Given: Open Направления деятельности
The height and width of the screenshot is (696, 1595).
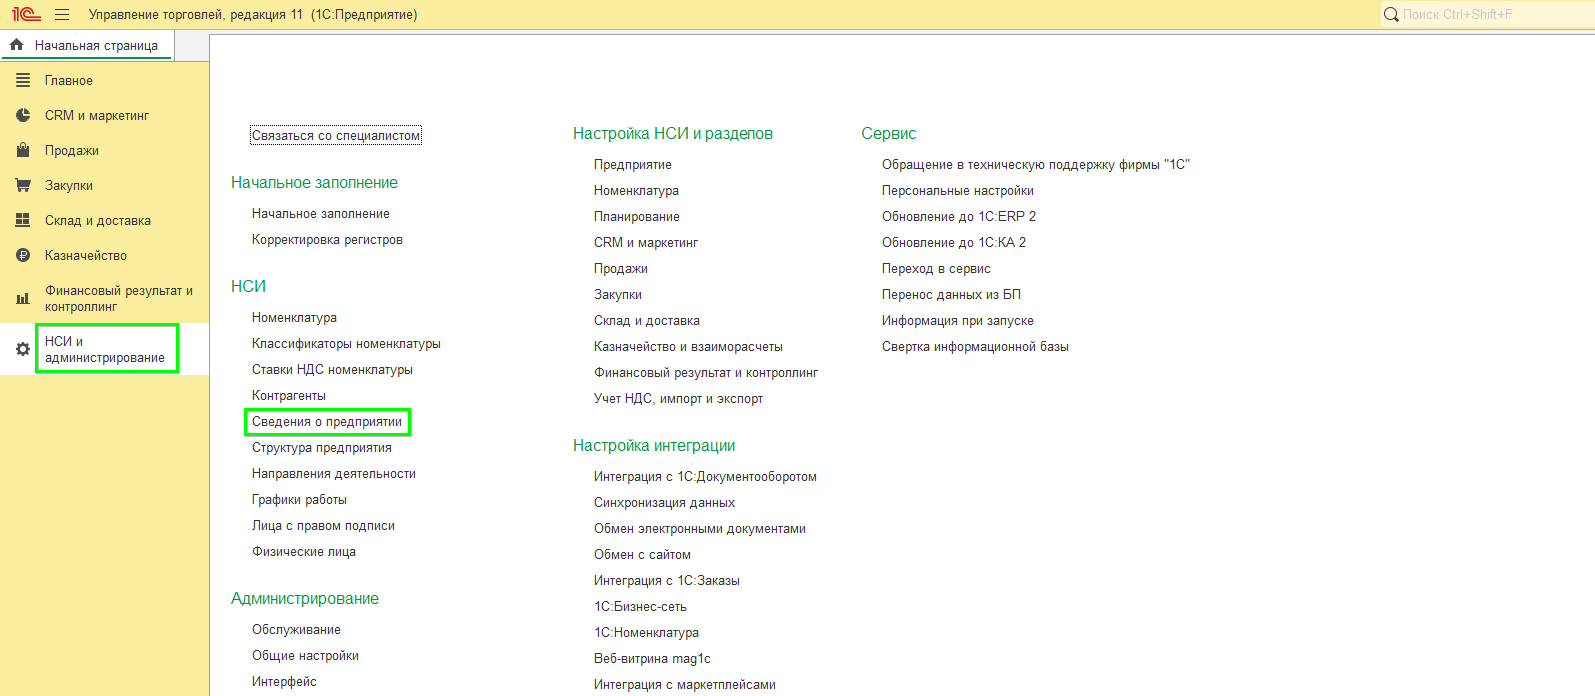Looking at the screenshot, I should coord(334,473).
